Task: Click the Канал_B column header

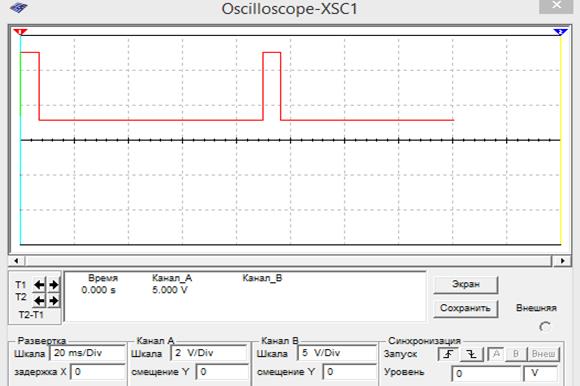Action: [x=262, y=278]
